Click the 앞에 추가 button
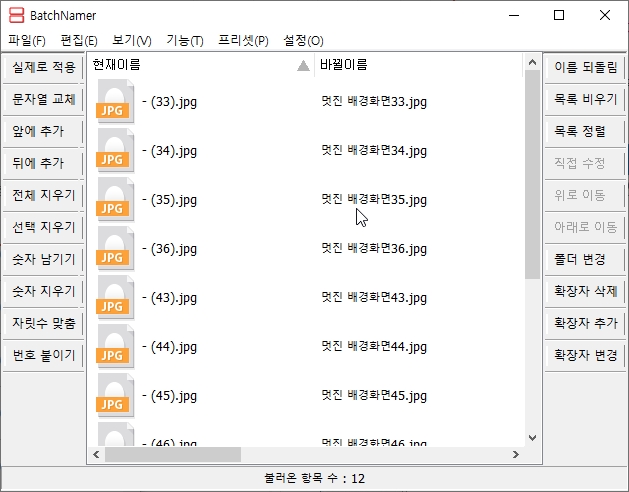 click(x=43, y=131)
